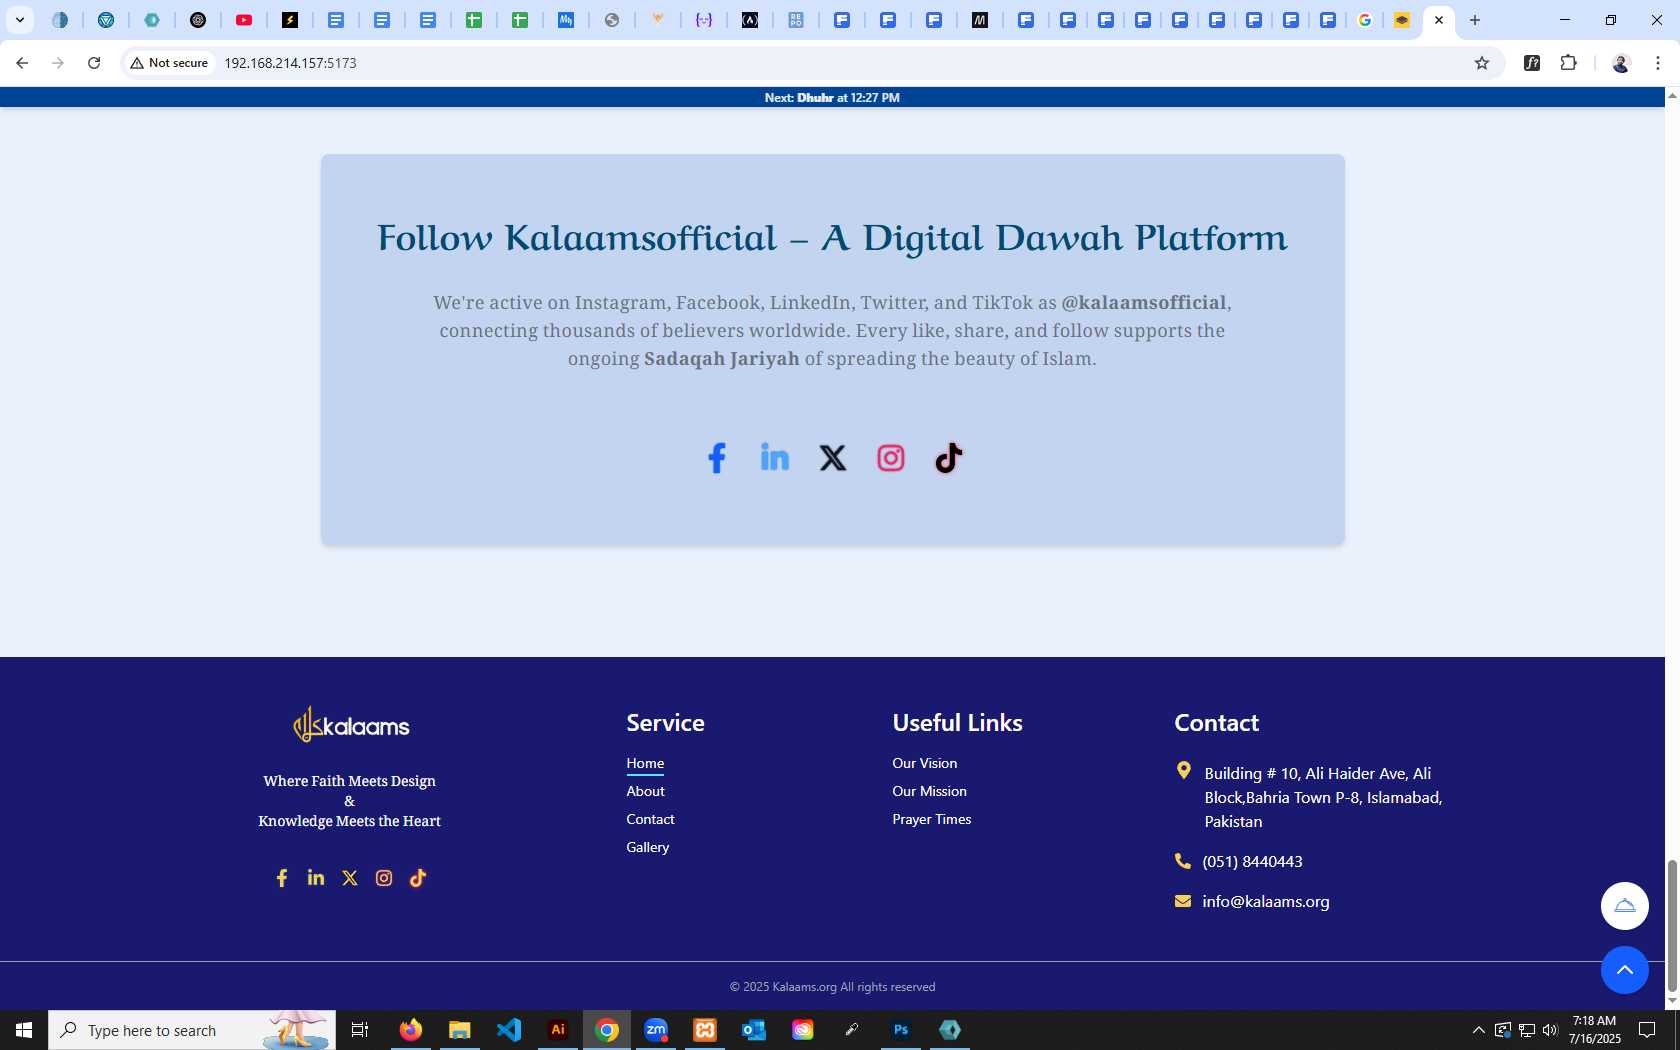Screen dimensions: 1680x1050
Task: Open TikTok icon in the Follow Kalaamsofficial card
Action: click(x=949, y=458)
